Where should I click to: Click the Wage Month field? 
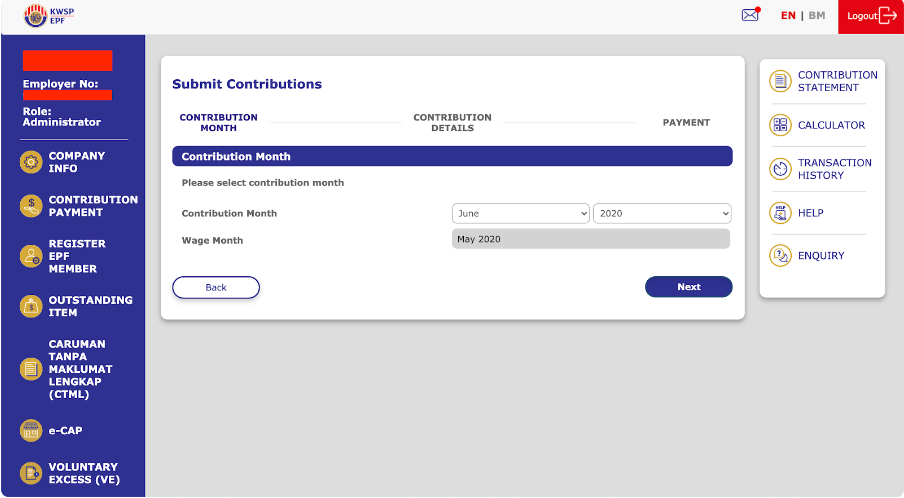coord(591,239)
